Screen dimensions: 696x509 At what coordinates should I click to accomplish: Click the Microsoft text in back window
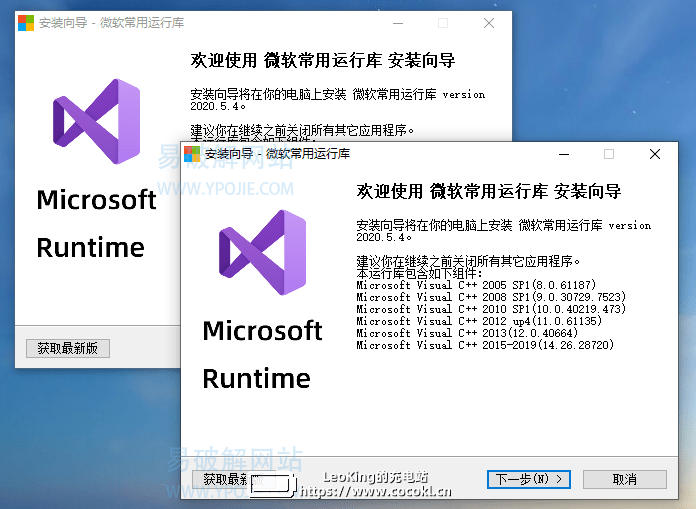tap(96, 200)
